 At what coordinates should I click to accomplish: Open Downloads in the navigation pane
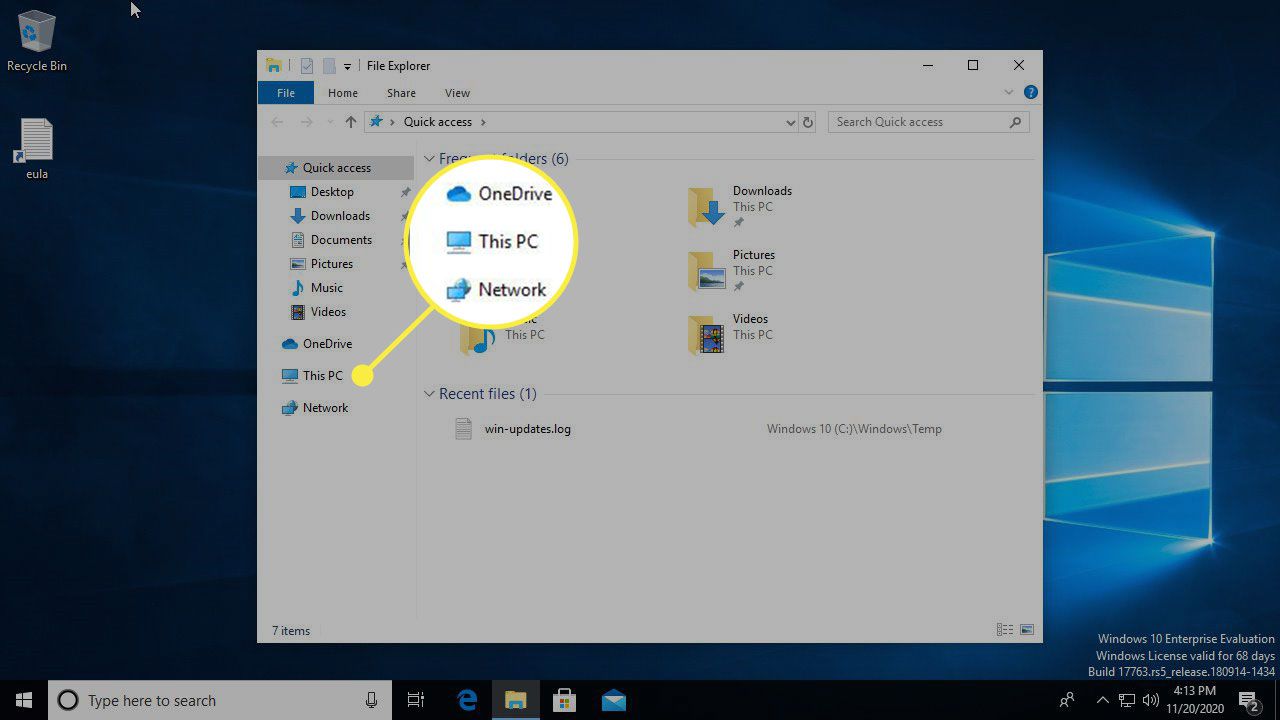tap(339, 216)
